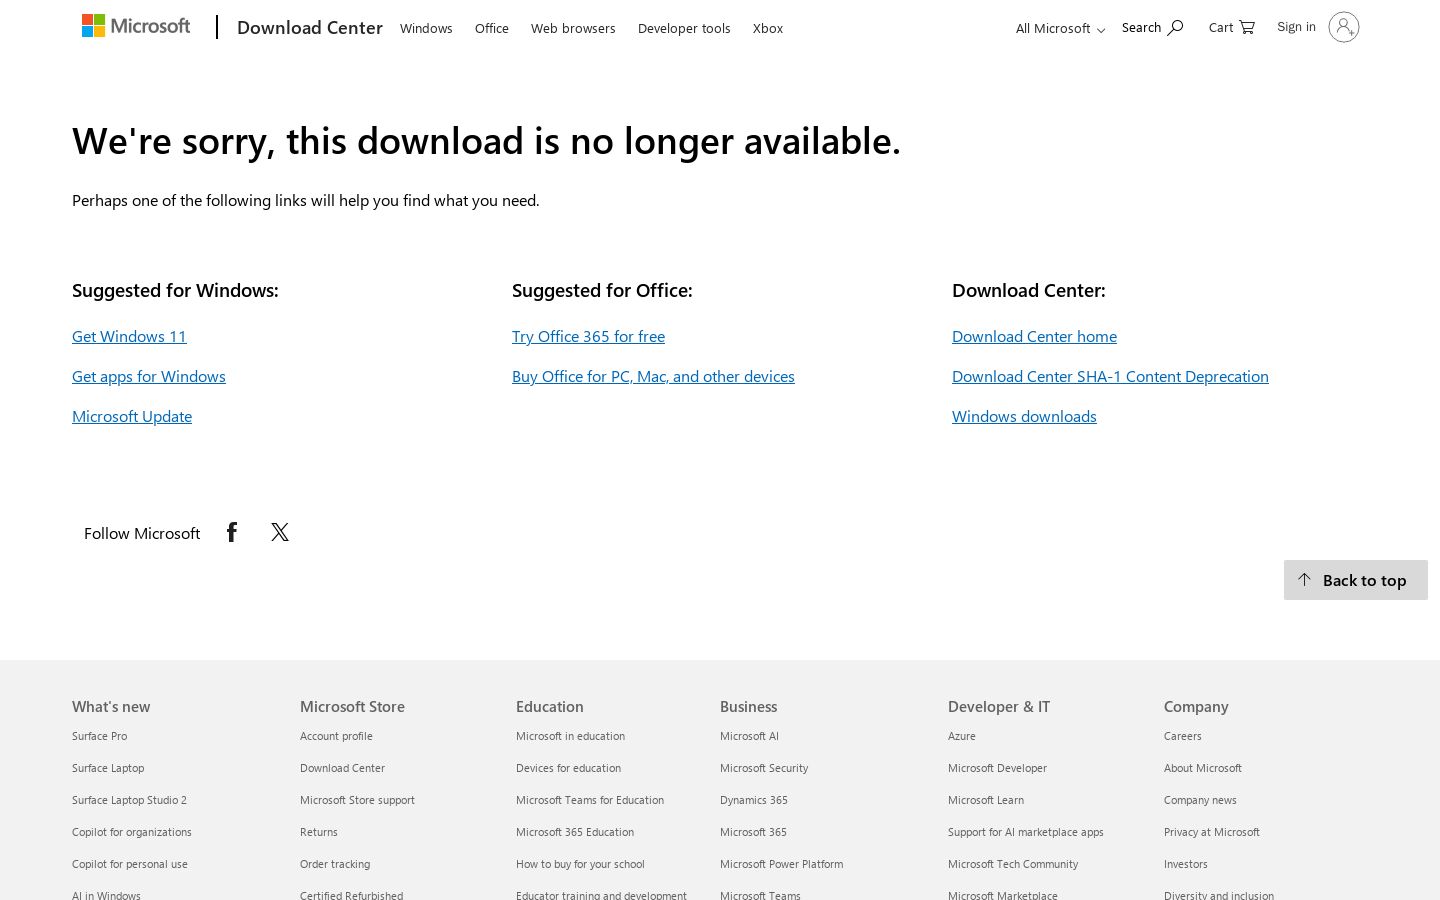The width and height of the screenshot is (1440, 900).
Task: Open Microsoft in education link
Action: point(570,736)
